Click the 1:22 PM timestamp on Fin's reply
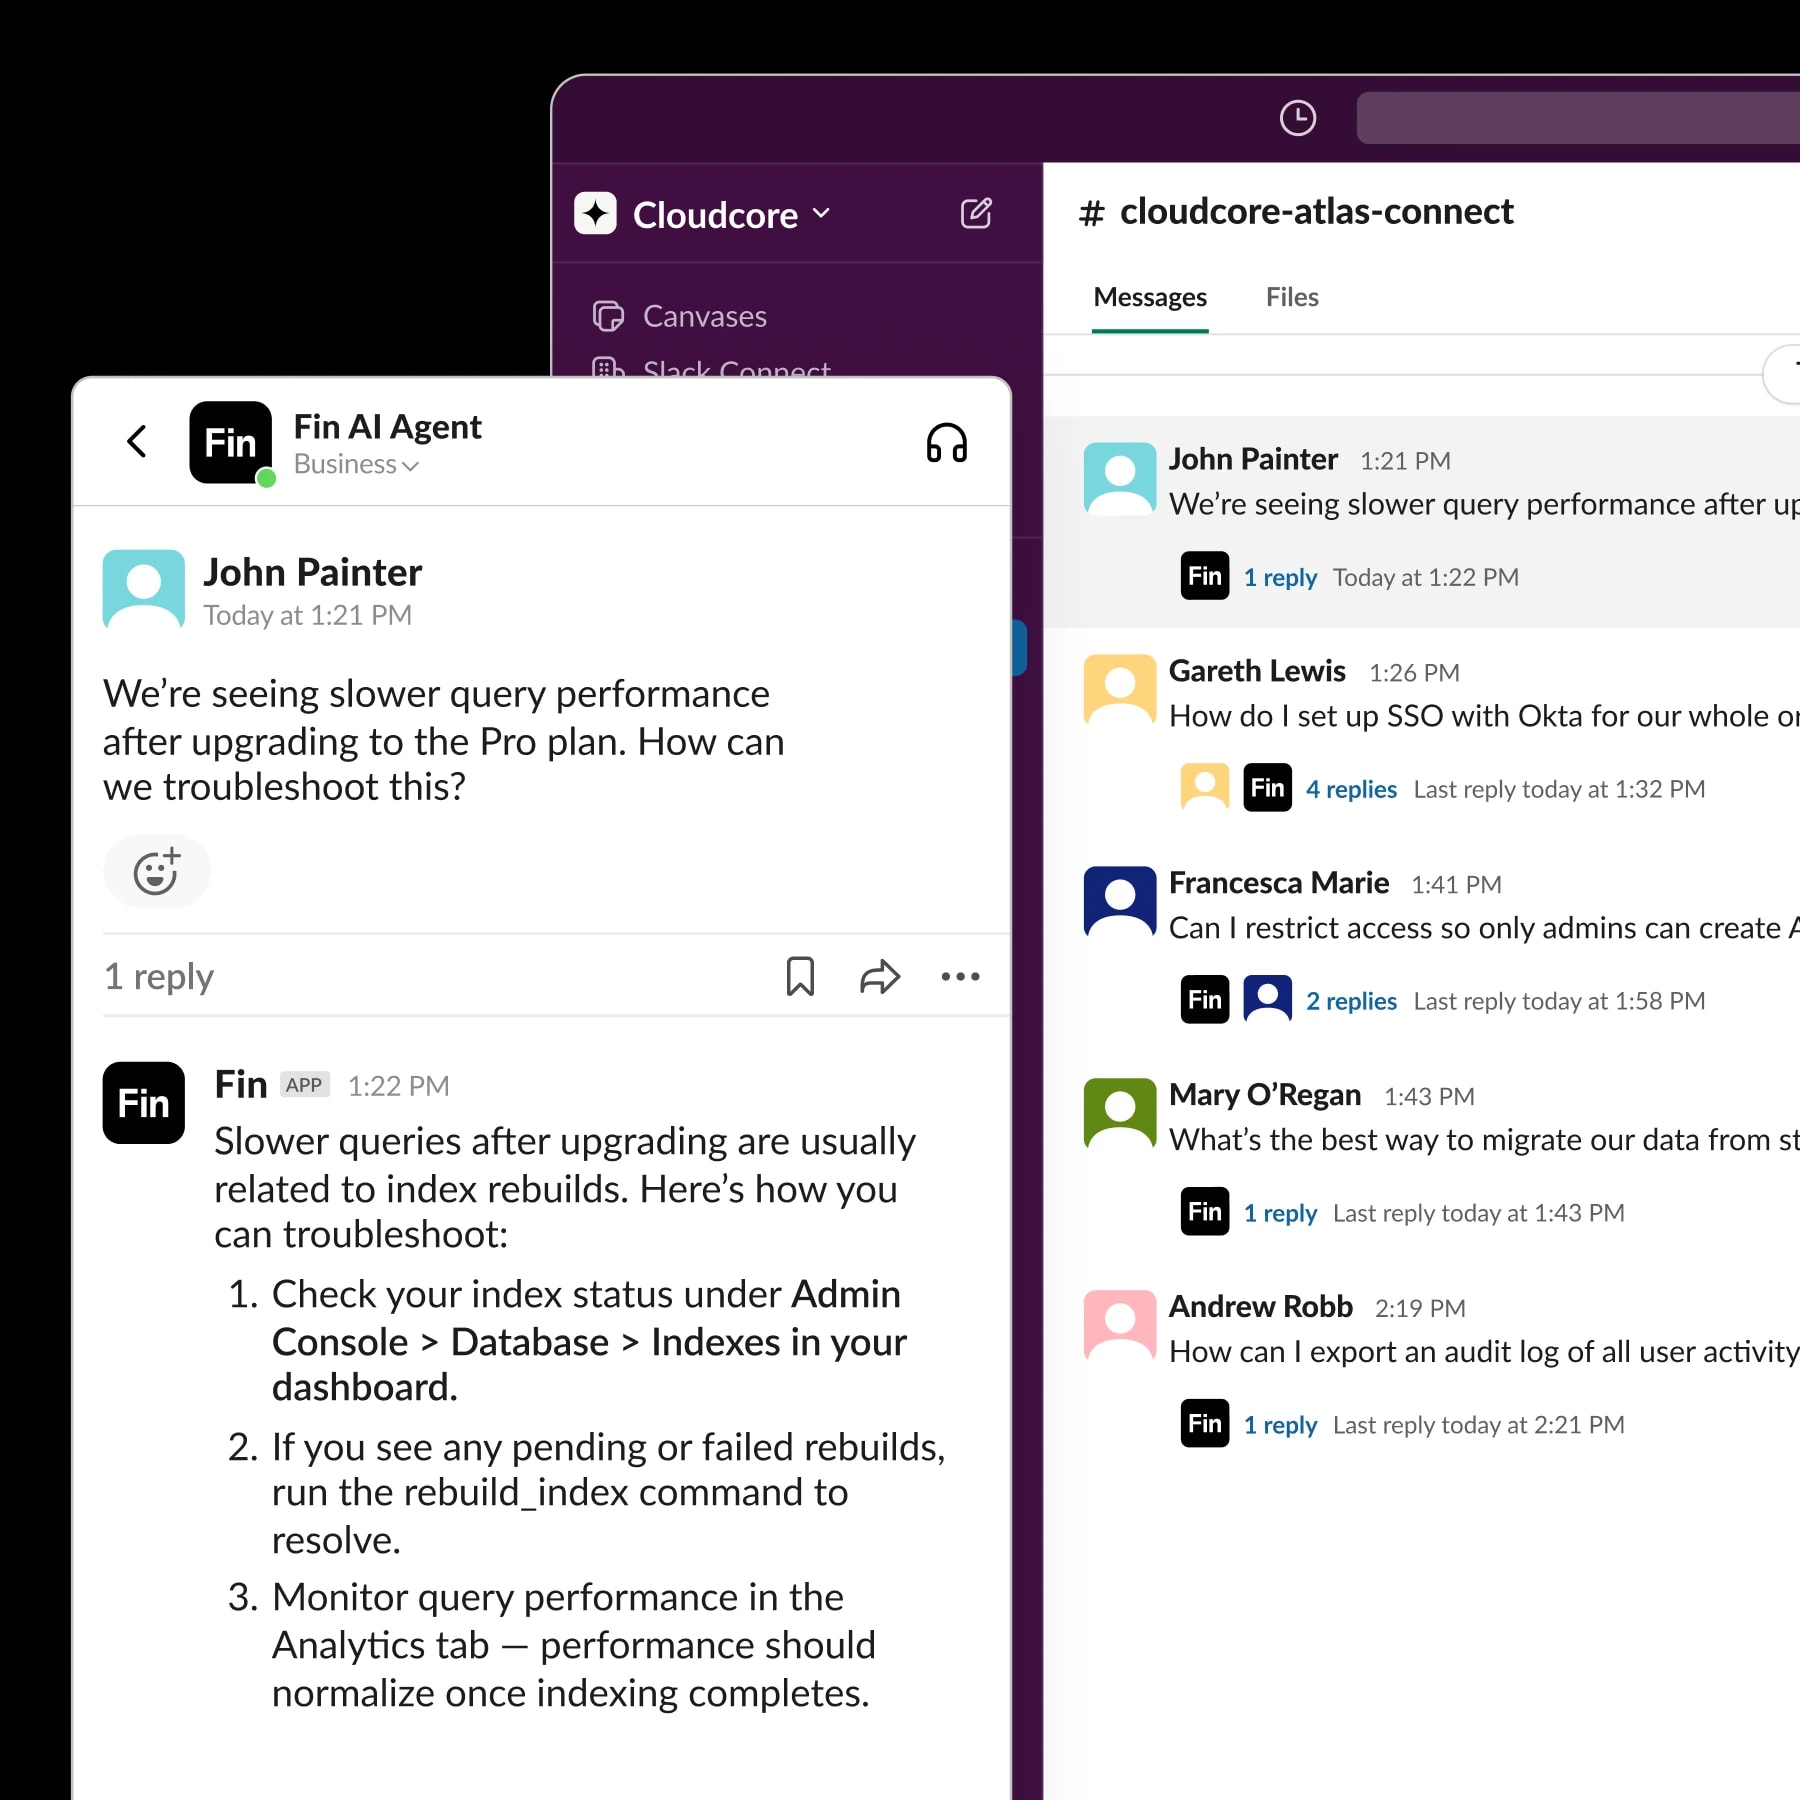1800x1800 pixels. coord(398,1087)
